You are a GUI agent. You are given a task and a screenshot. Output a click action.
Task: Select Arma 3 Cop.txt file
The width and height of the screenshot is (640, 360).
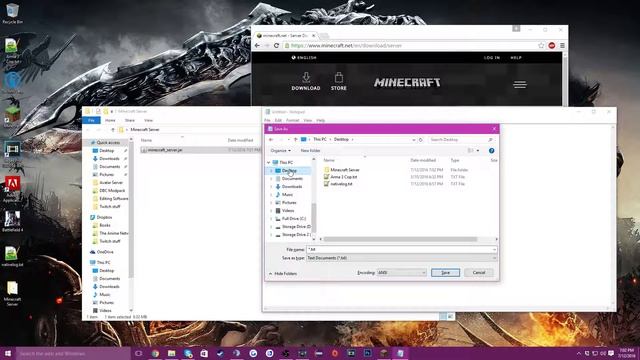343,177
